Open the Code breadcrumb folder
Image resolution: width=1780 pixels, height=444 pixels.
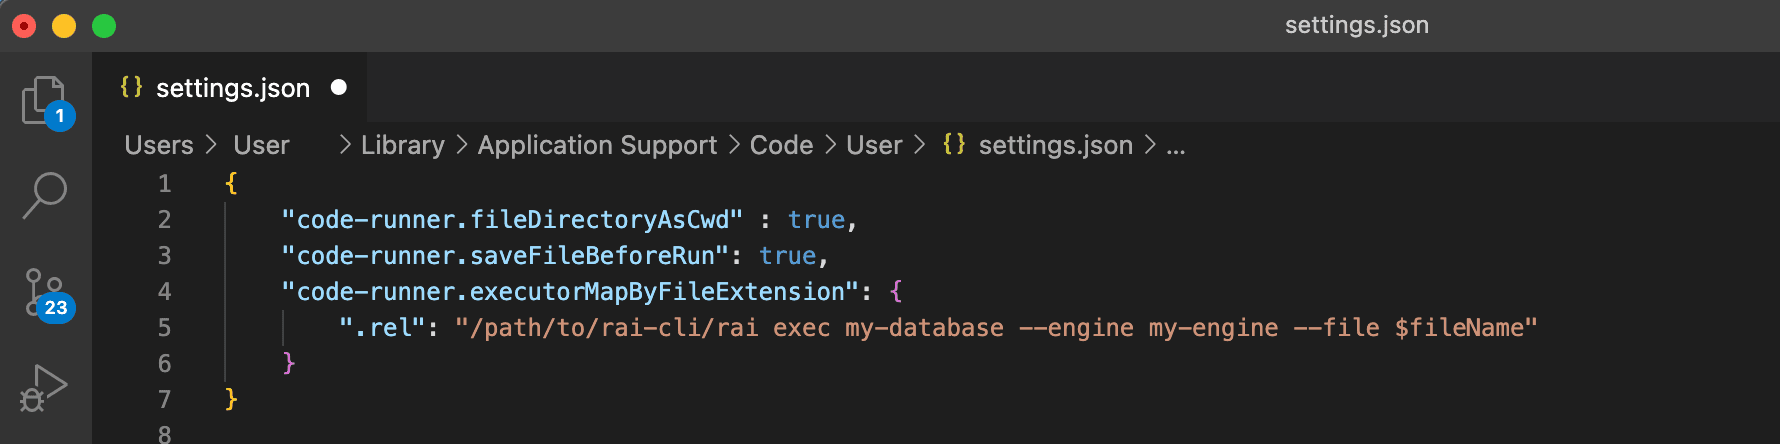(x=781, y=145)
